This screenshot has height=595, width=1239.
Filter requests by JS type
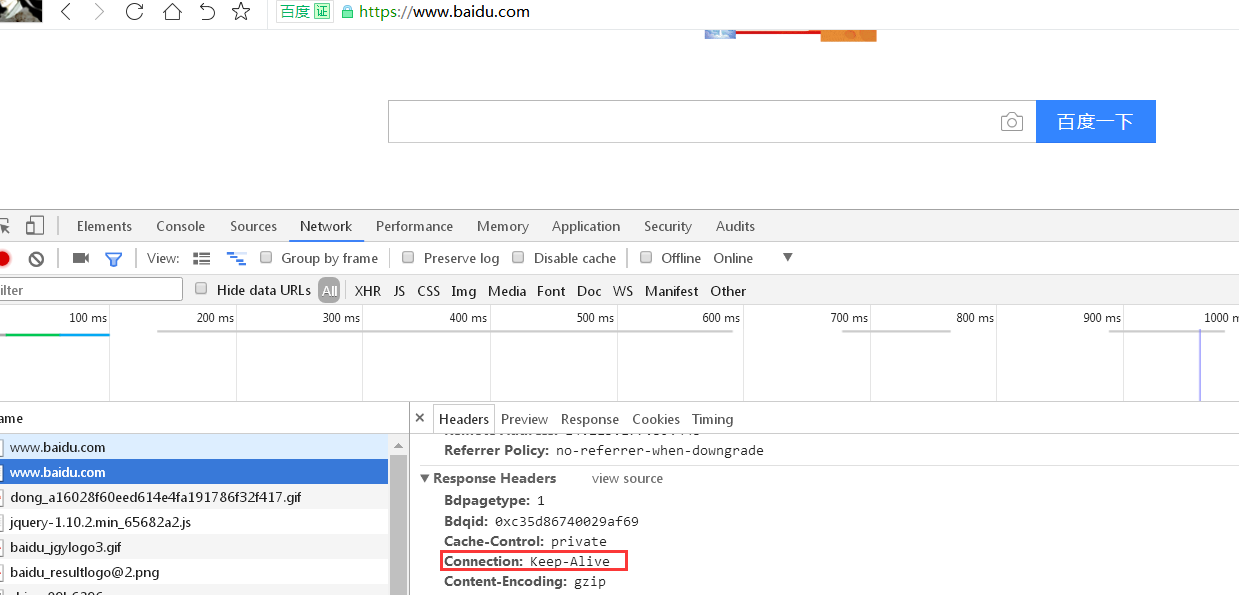tap(399, 291)
